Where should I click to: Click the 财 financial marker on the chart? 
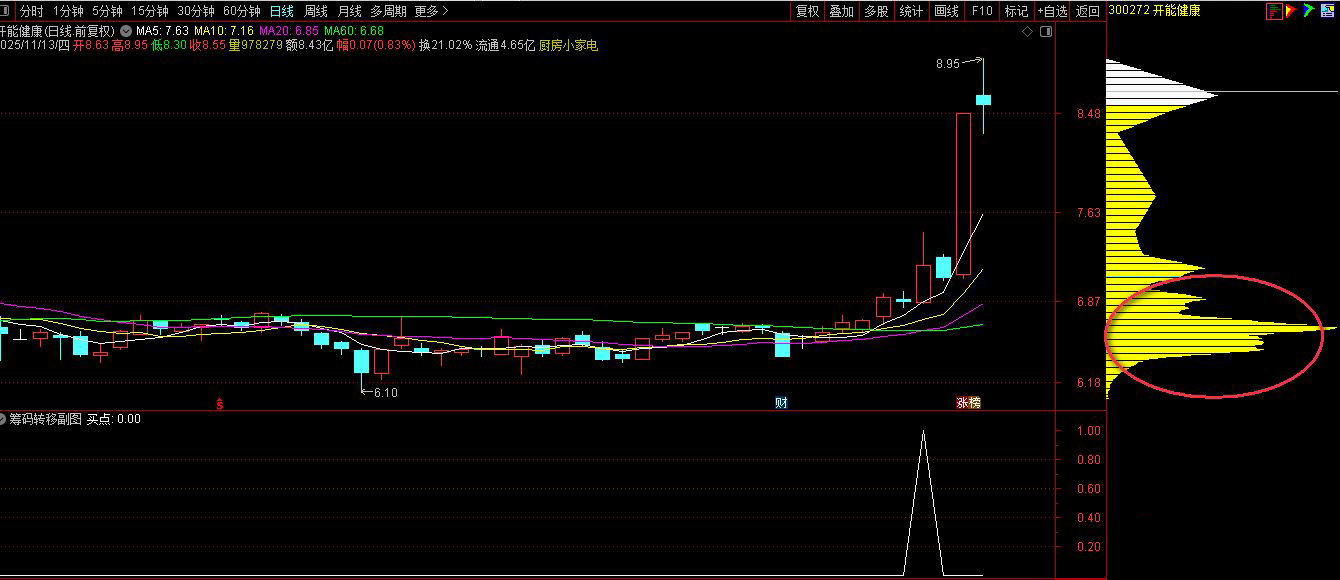(782, 403)
